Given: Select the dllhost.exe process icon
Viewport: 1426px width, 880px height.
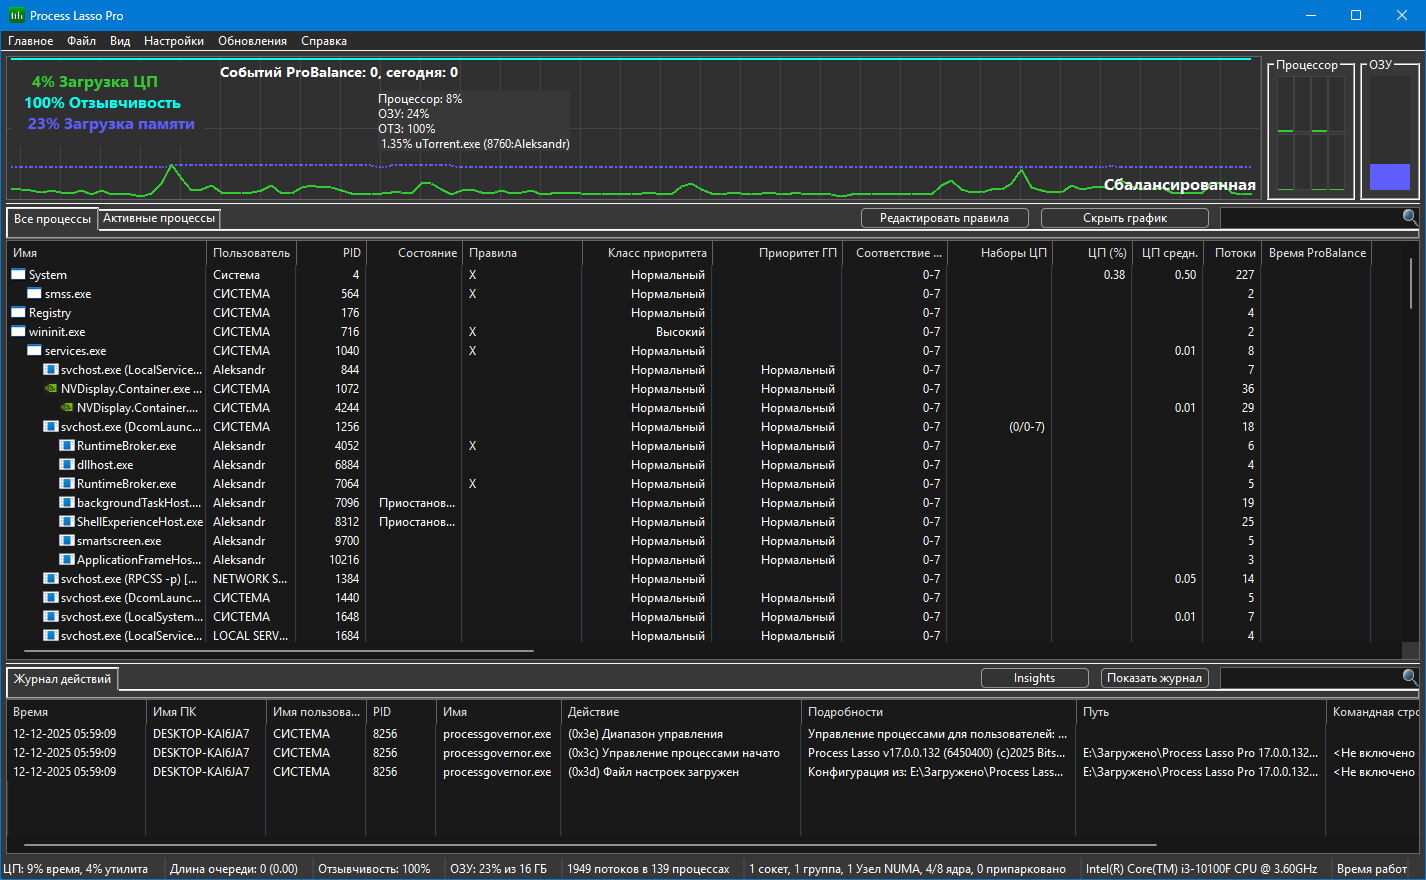Looking at the screenshot, I should [x=67, y=465].
